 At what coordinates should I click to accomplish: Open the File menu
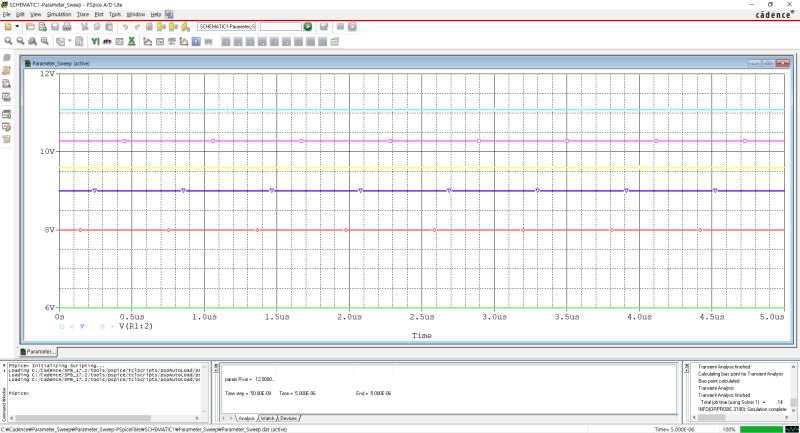7,14
